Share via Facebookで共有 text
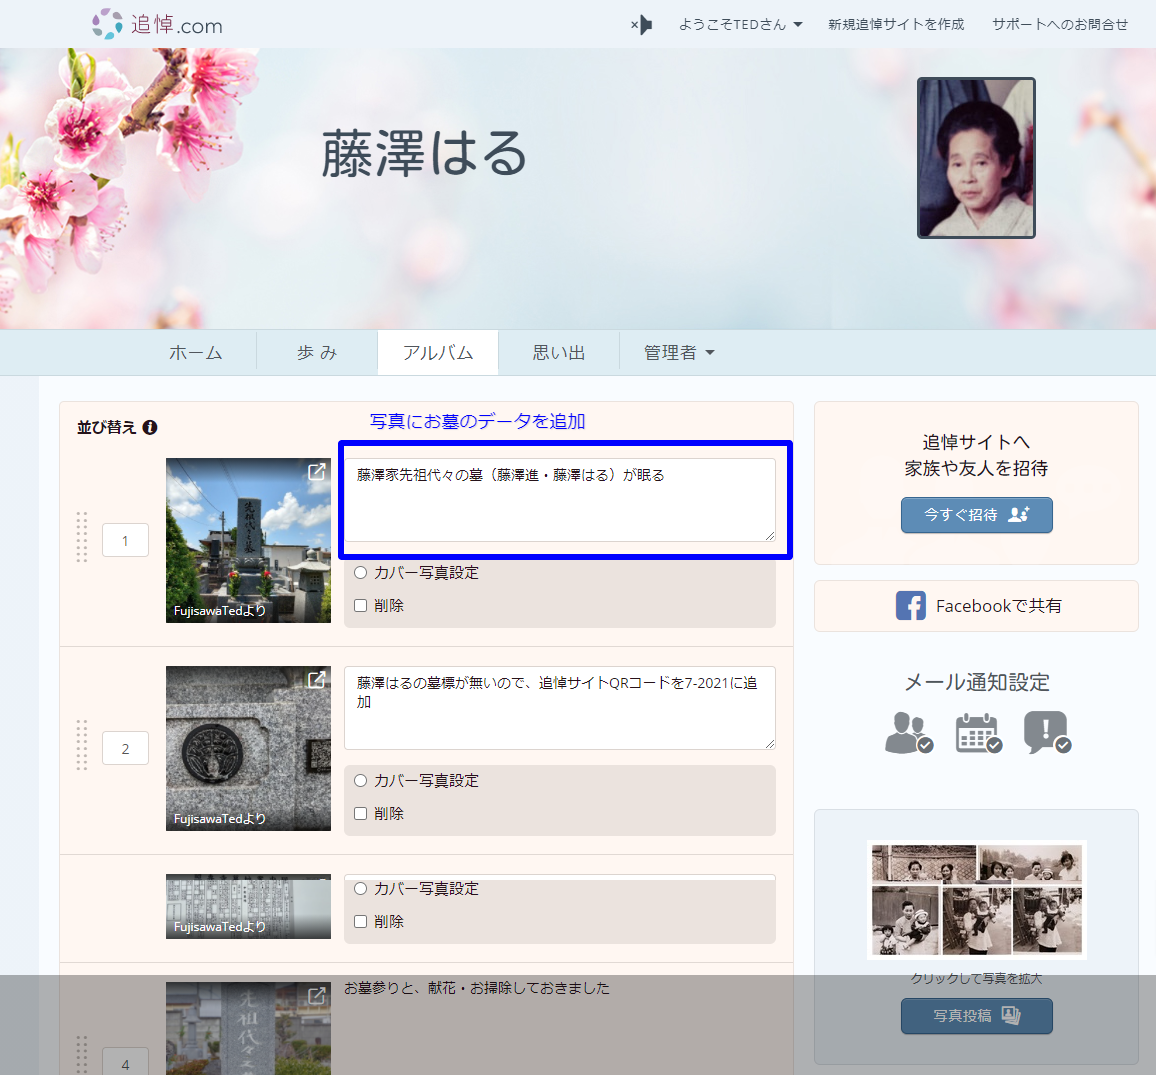The image size is (1156, 1075). (998, 606)
